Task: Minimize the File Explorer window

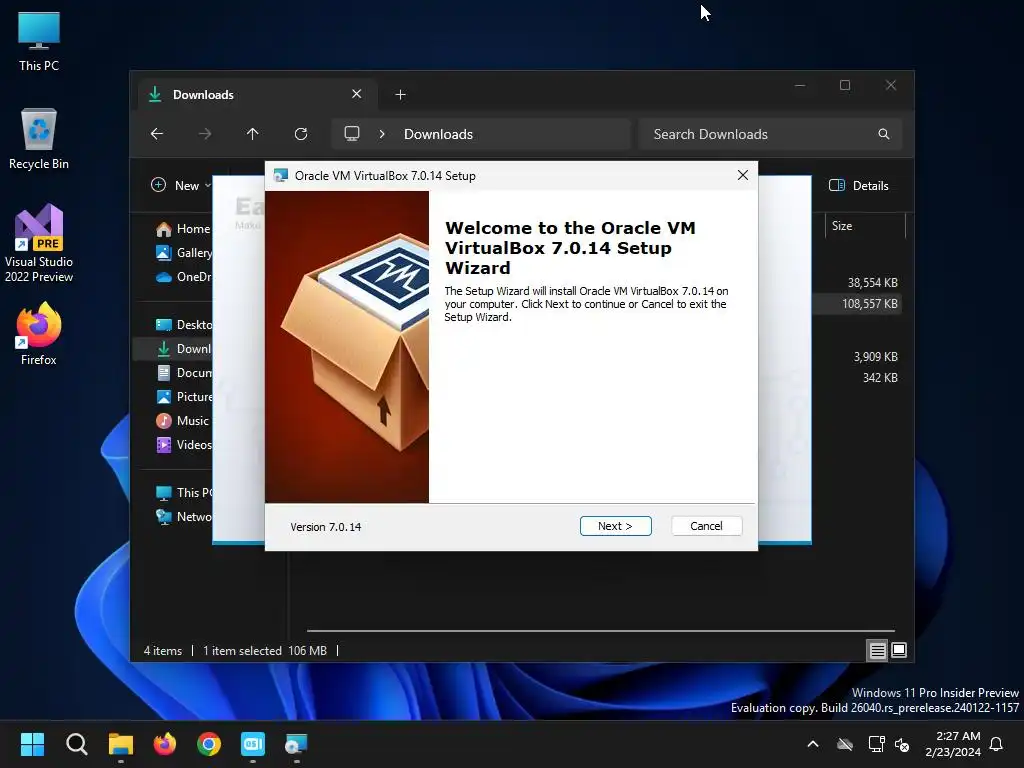Action: tap(800, 86)
